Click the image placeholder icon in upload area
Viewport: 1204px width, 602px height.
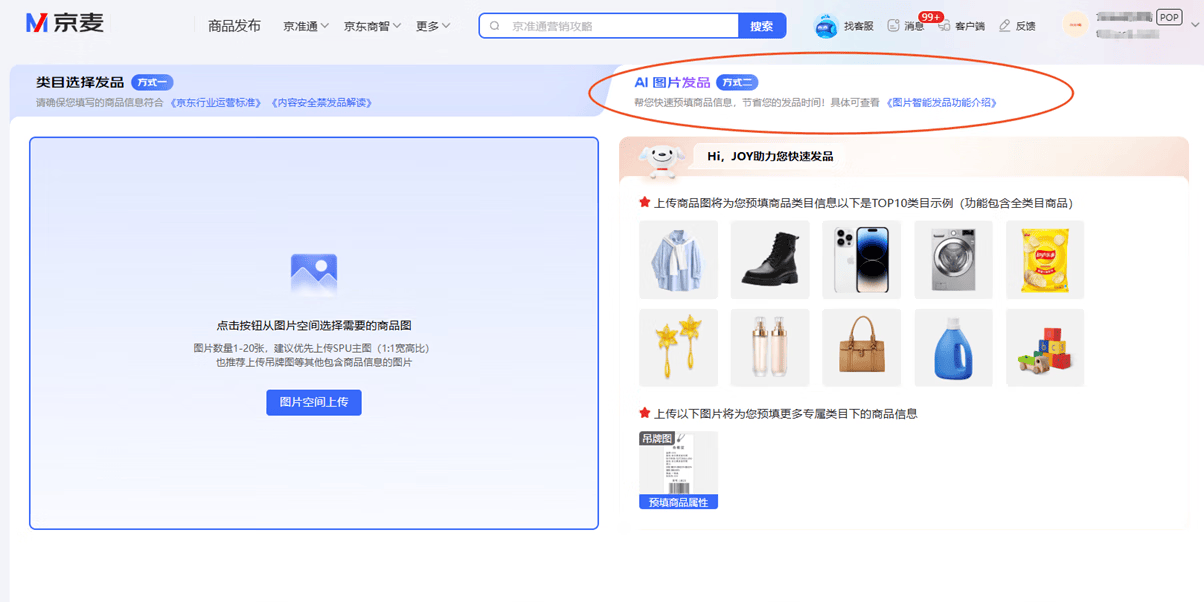coord(313,273)
